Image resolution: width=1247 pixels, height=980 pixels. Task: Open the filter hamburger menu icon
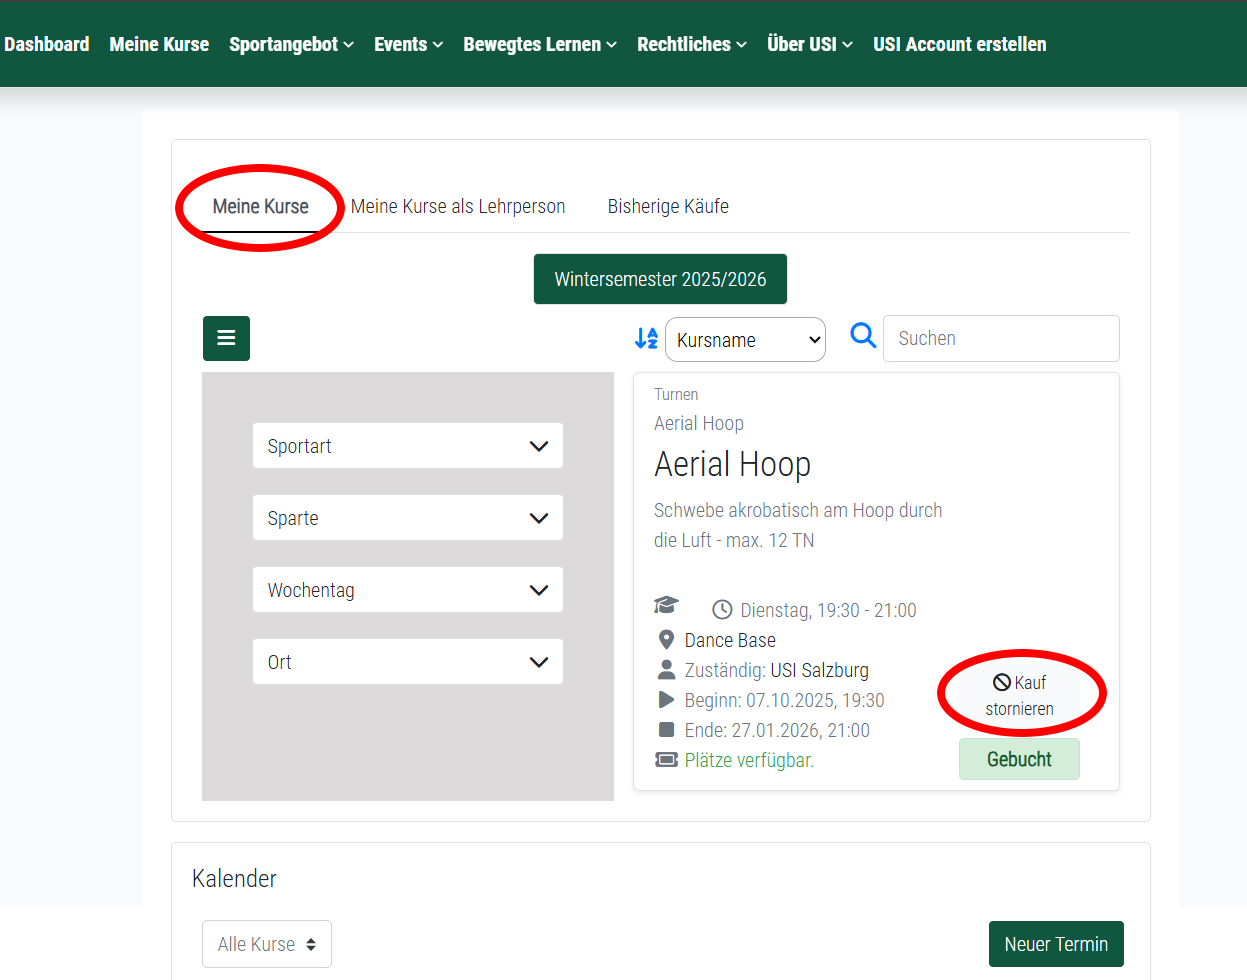pos(226,338)
